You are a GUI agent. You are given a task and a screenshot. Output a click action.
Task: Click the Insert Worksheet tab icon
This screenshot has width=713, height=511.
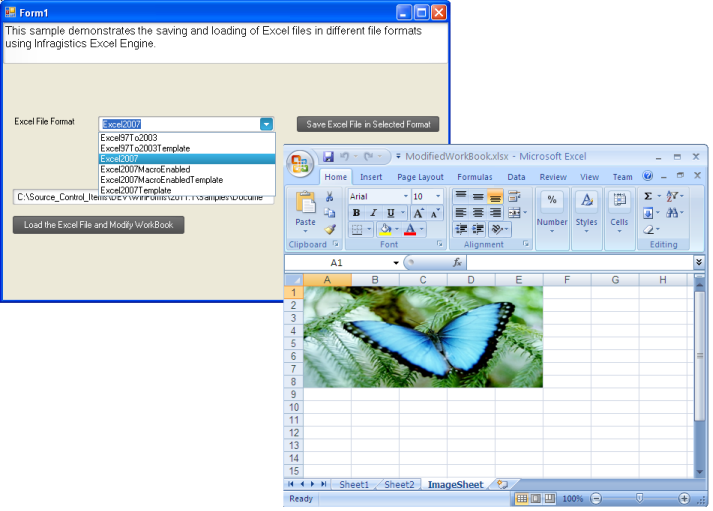click(x=502, y=485)
